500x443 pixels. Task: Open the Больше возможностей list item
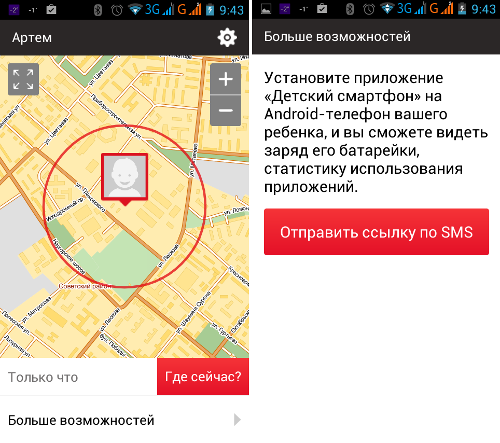124,420
